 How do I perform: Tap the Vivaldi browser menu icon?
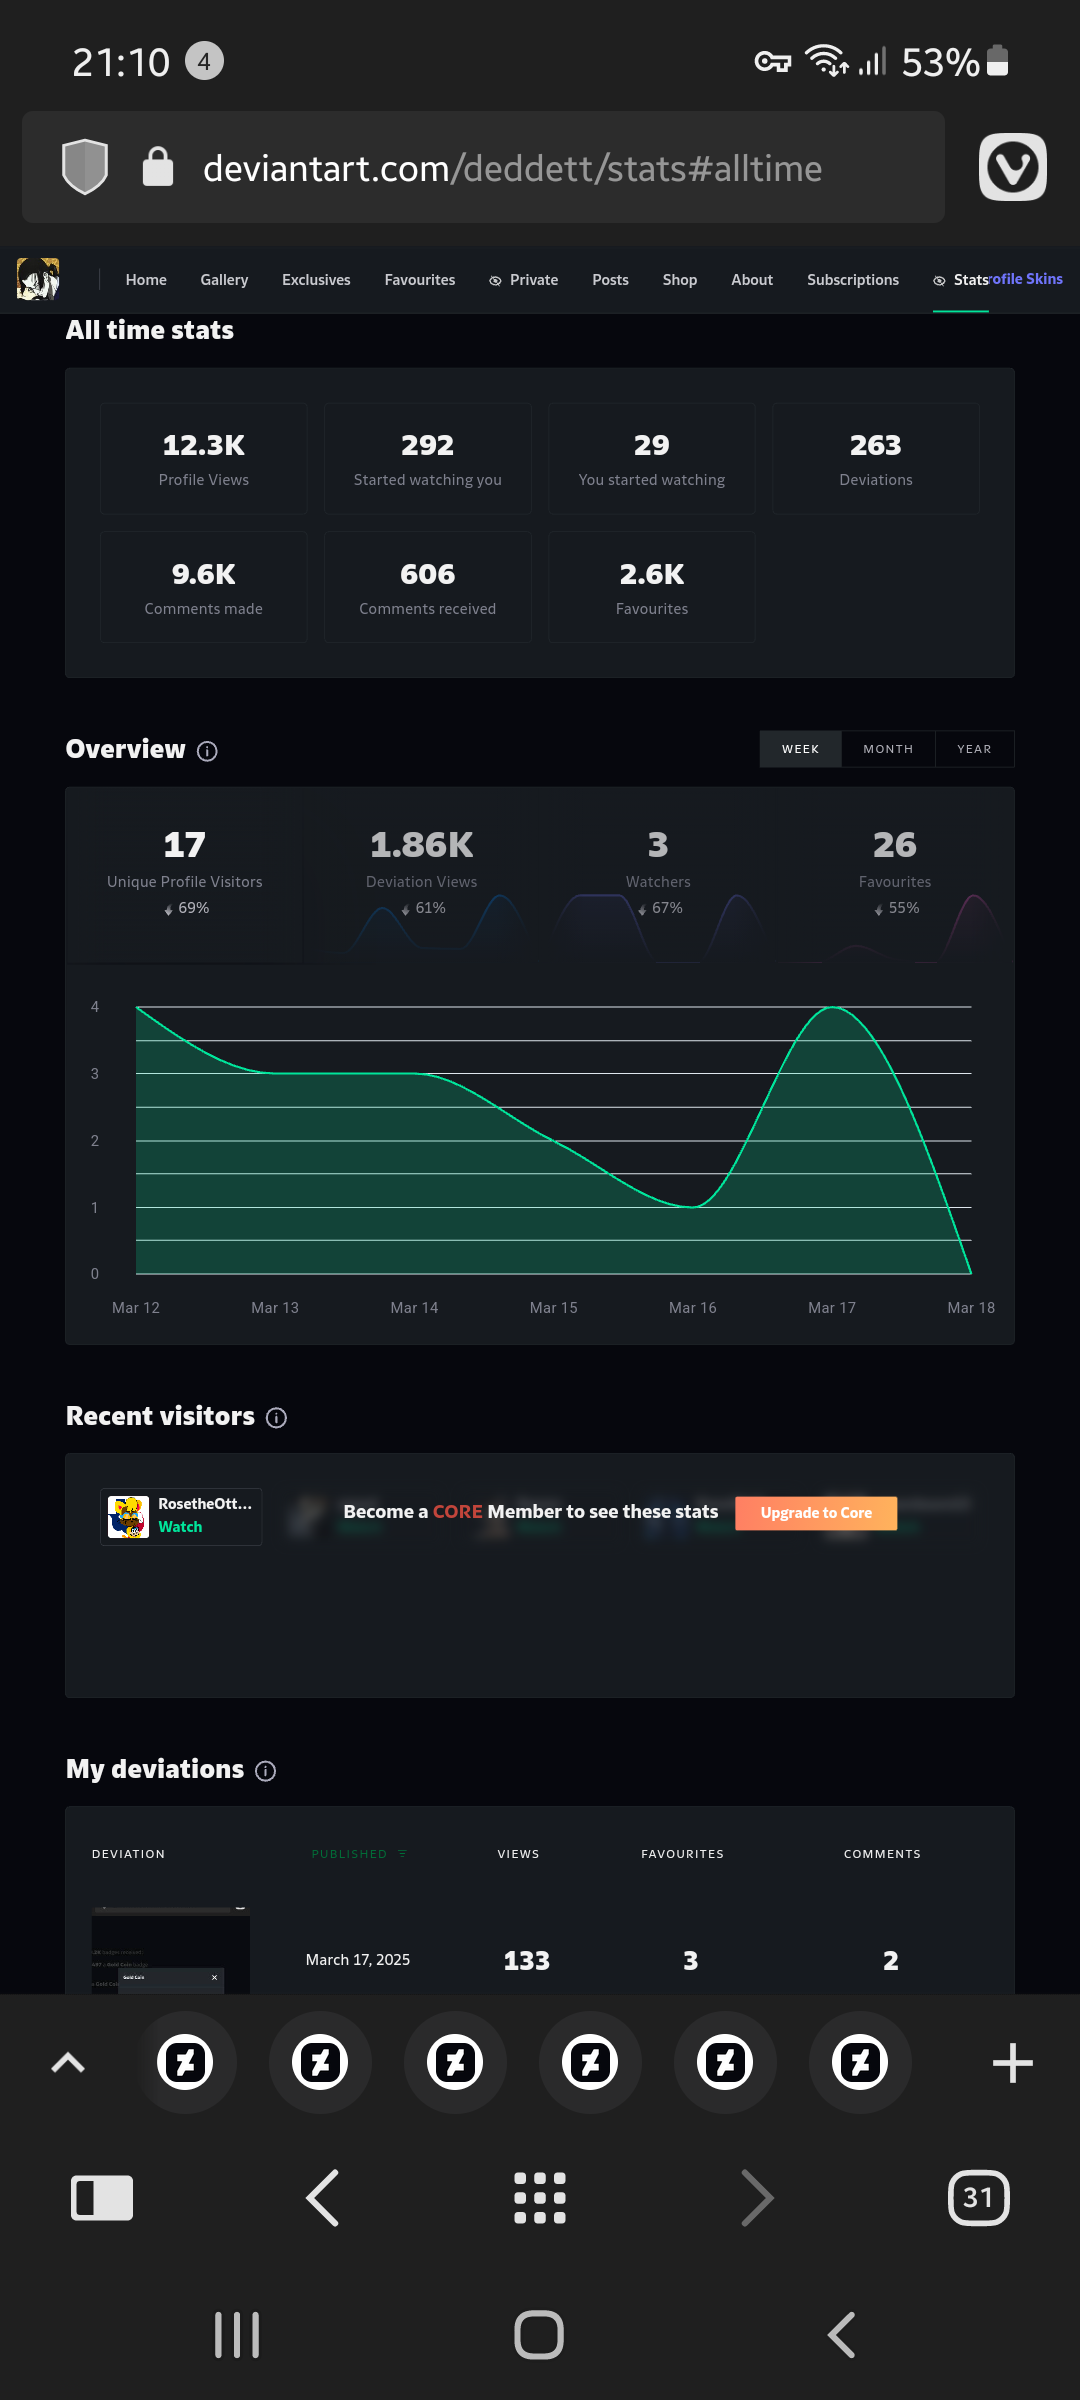[x=1012, y=167]
